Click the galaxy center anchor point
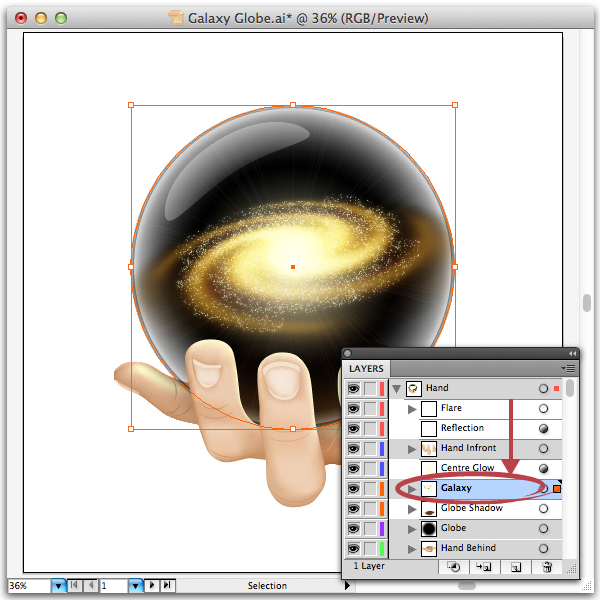 293,267
